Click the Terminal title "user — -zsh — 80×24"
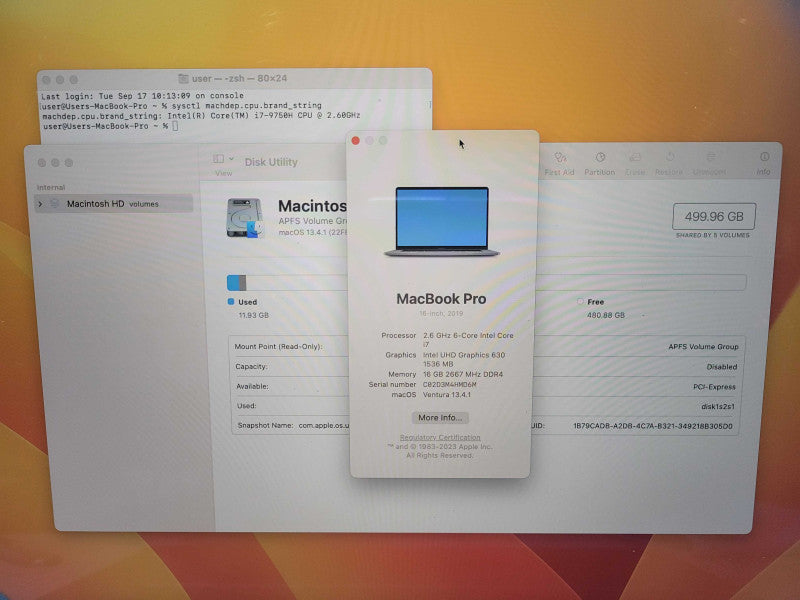 click(x=239, y=79)
